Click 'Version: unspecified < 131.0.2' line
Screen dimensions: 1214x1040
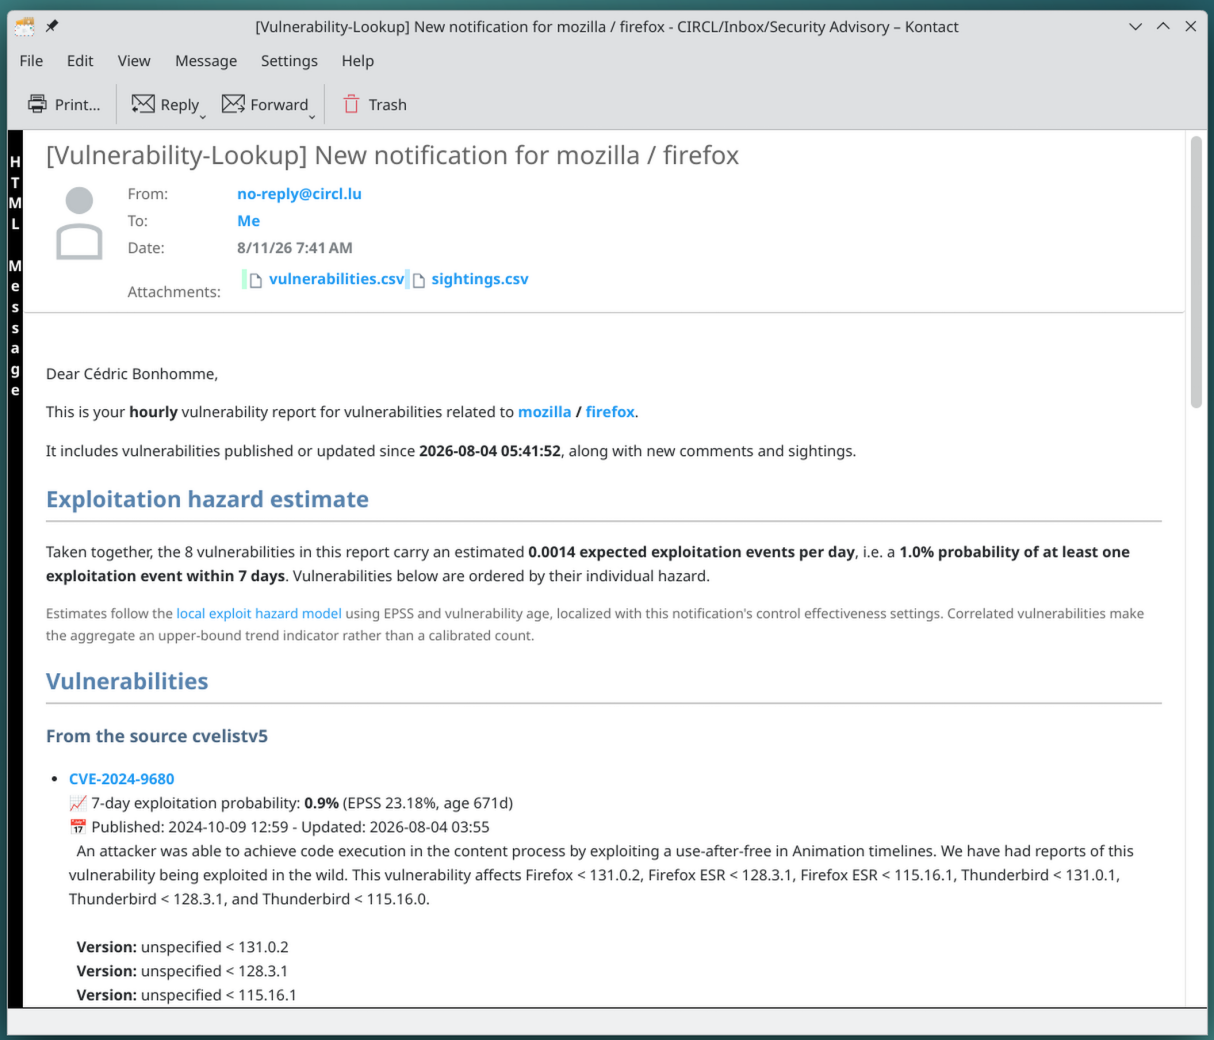tap(182, 947)
